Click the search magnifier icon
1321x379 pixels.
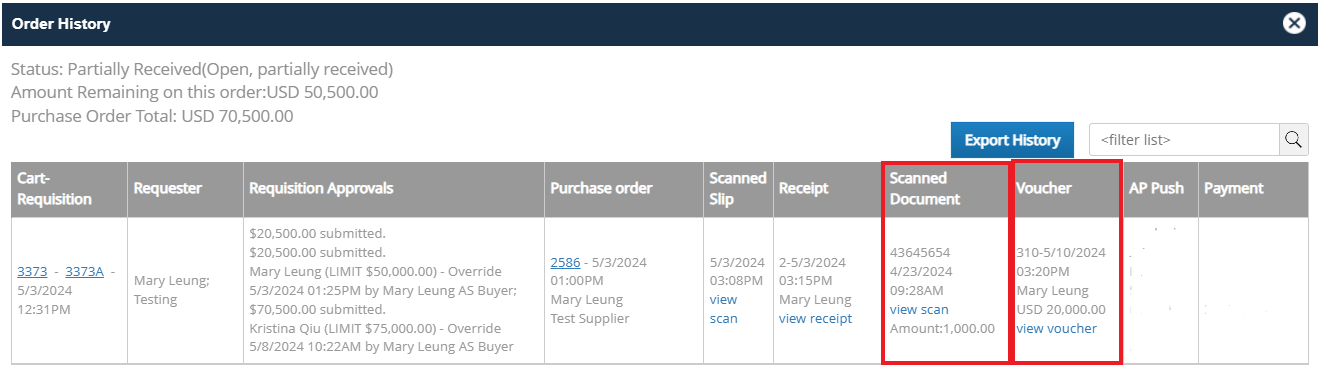tap(1294, 140)
